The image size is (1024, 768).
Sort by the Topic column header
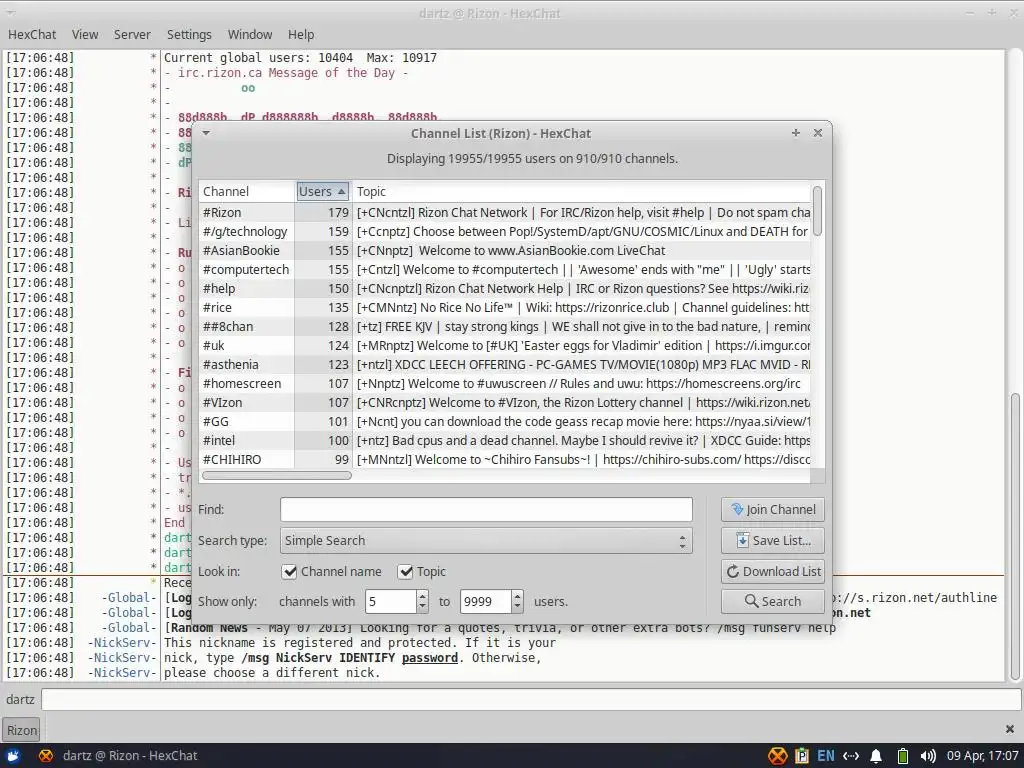(581, 191)
